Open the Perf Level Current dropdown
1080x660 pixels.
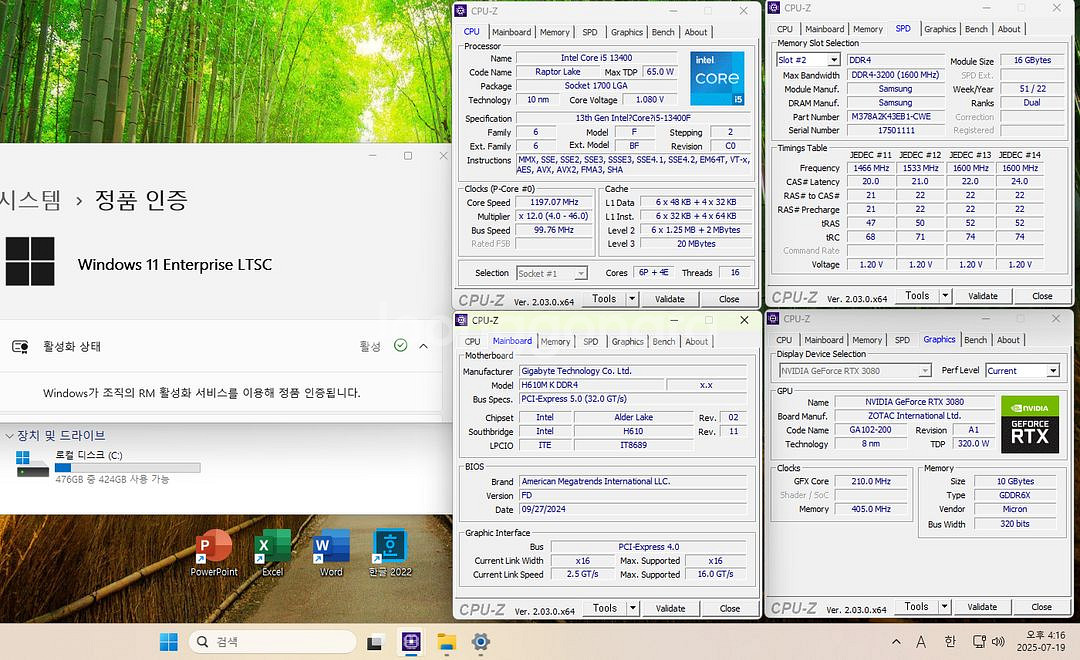1052,371
